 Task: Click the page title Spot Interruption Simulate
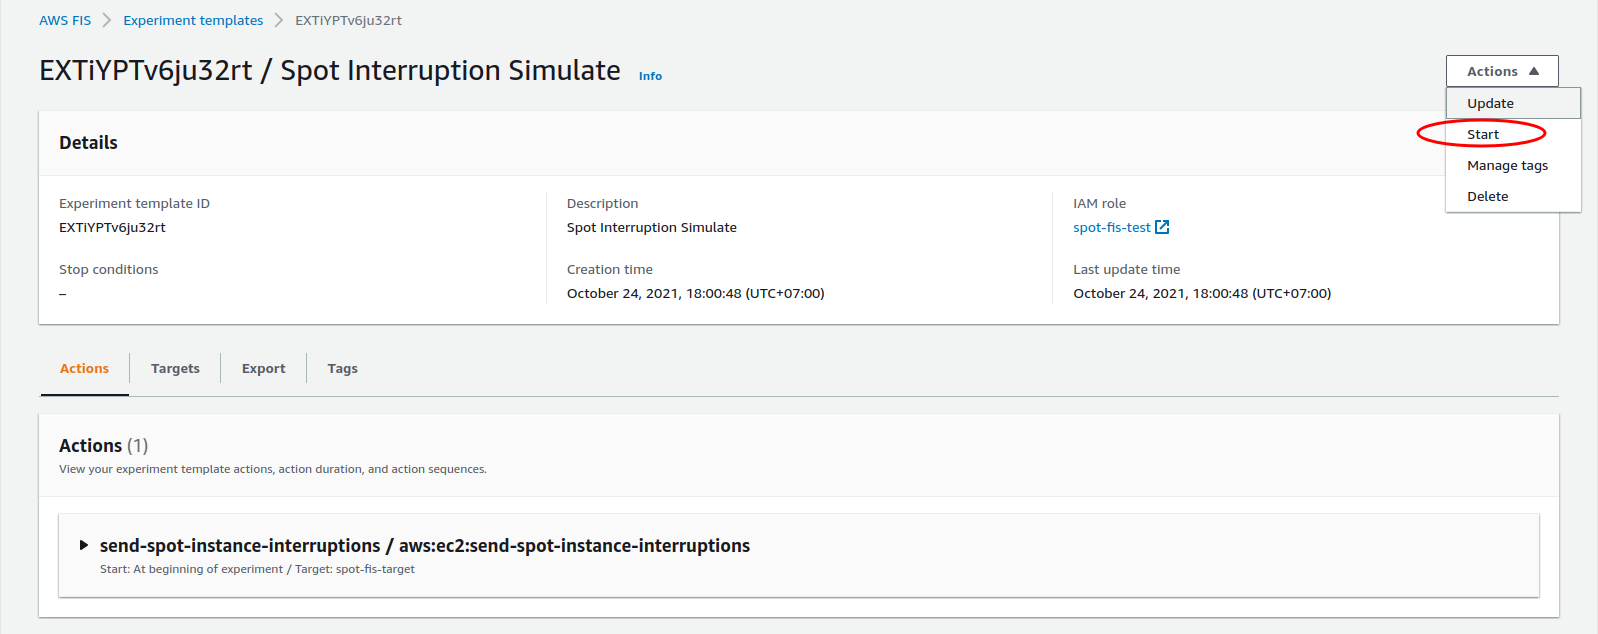click(330, 70)
